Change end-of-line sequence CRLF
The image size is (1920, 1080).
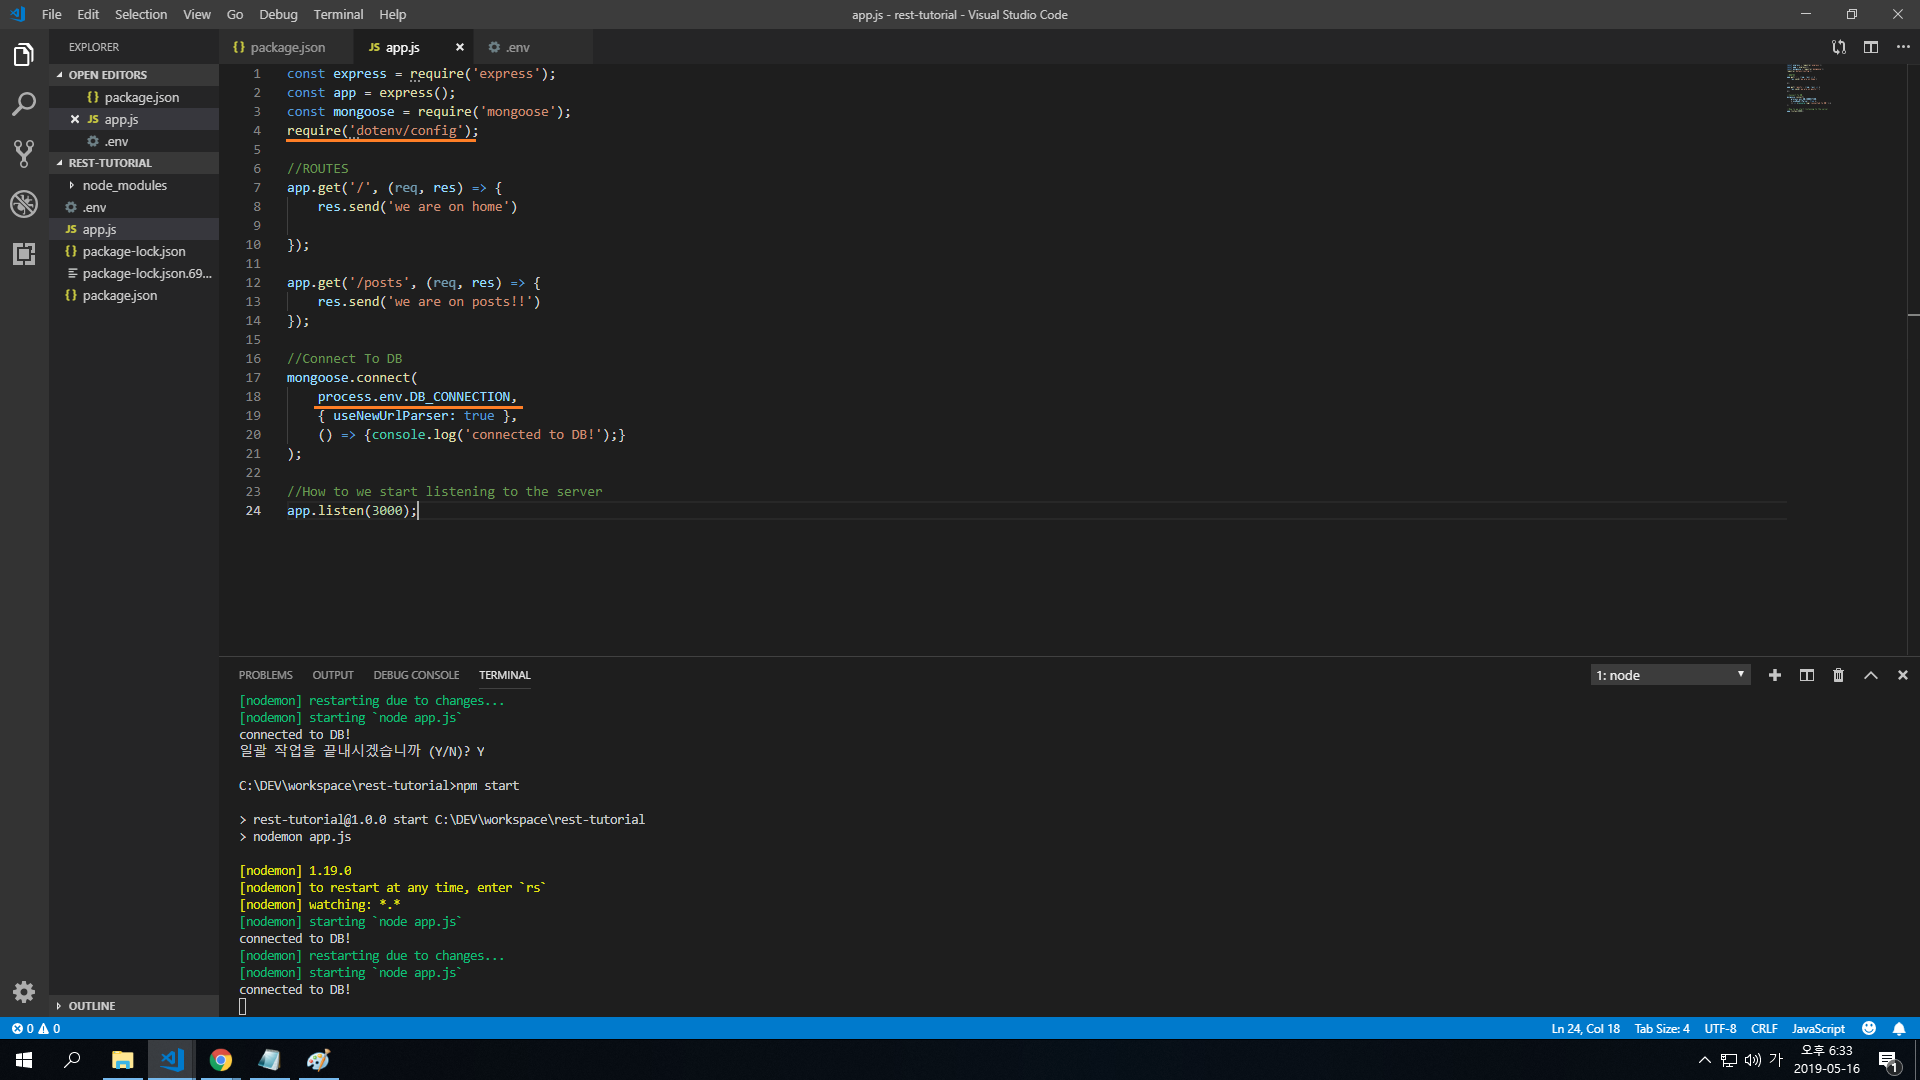click(1764, 1028)
